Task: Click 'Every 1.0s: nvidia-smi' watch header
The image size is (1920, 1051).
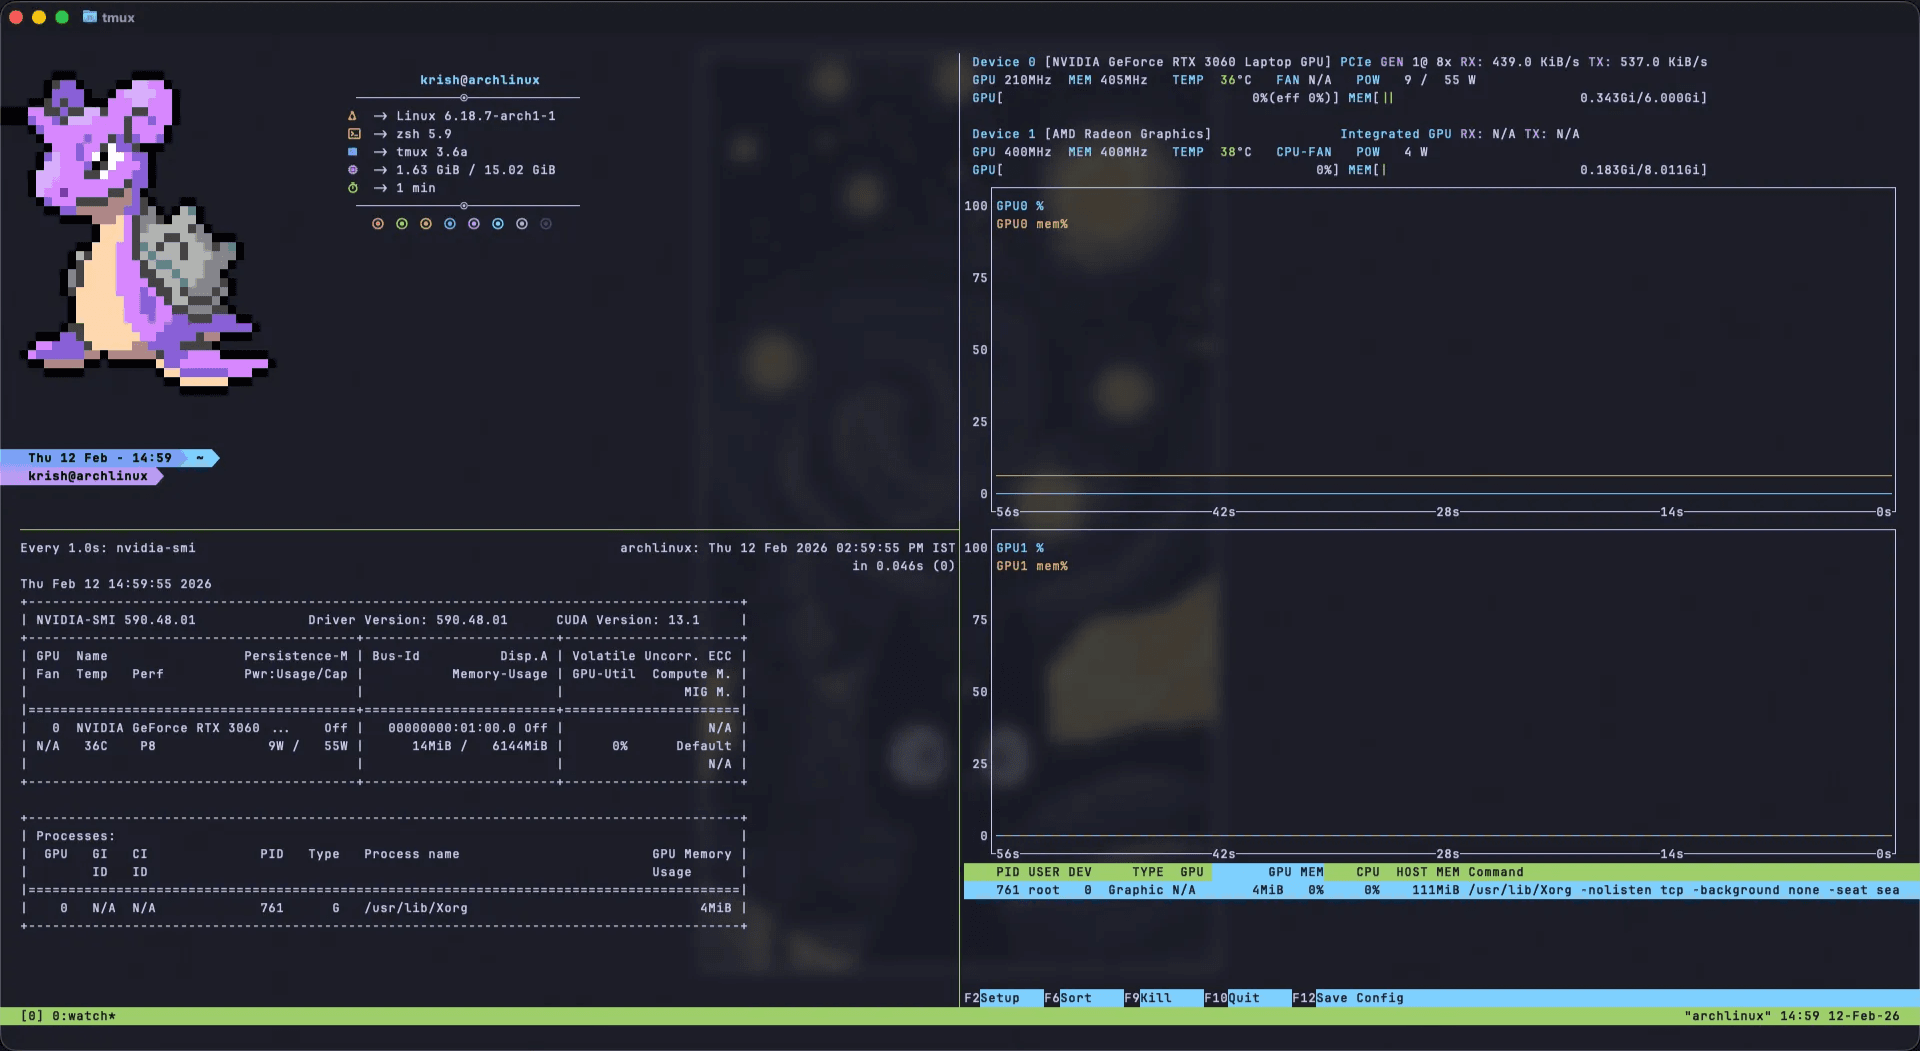Action: click(x=108, y=548)
